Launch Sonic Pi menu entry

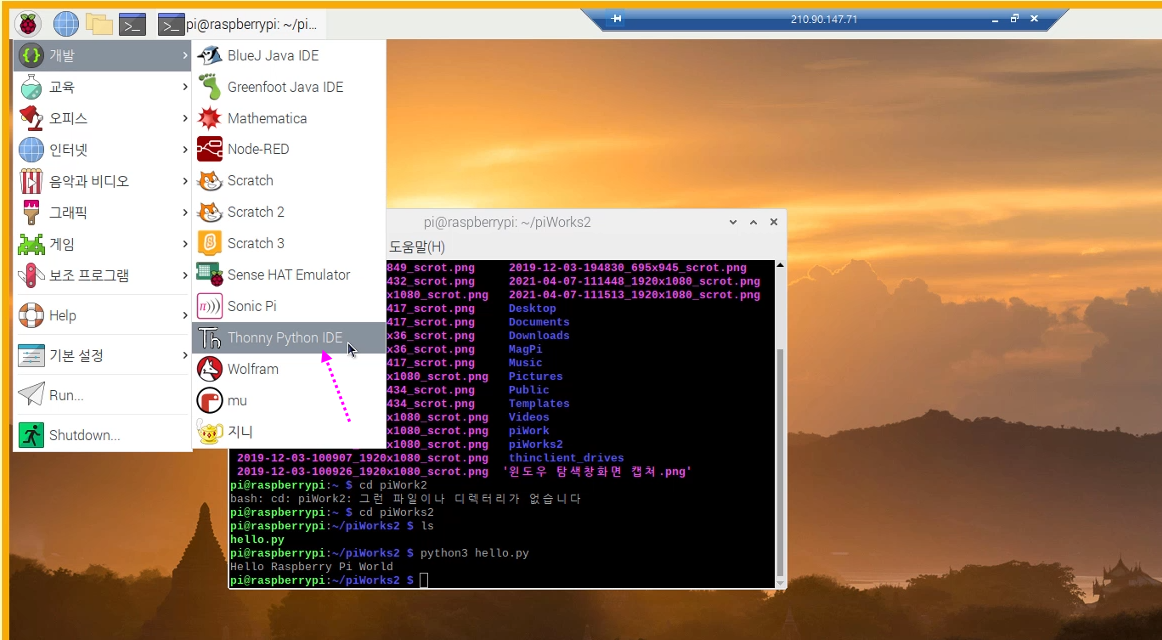pyautogui.click(x=288, y=306)
